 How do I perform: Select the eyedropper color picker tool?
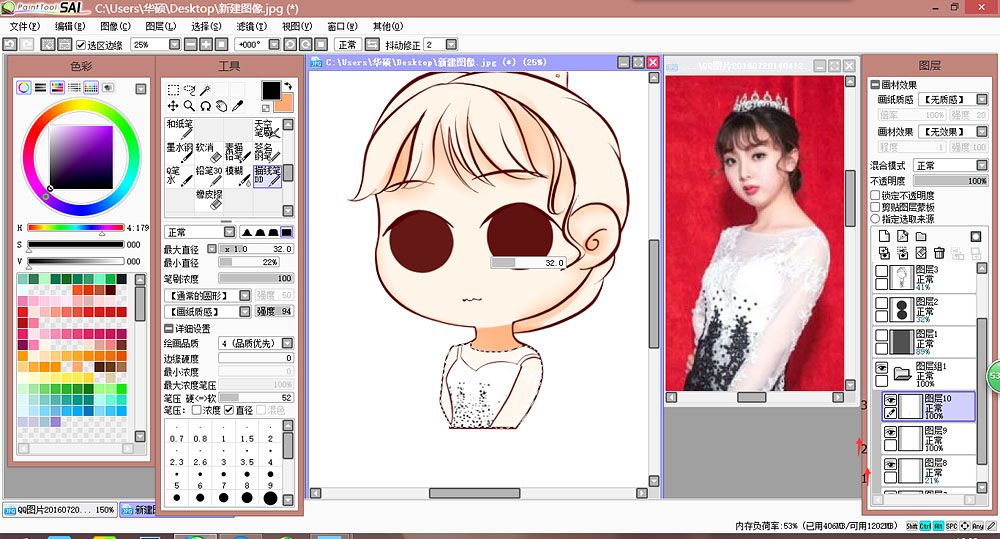click(237, 105)
